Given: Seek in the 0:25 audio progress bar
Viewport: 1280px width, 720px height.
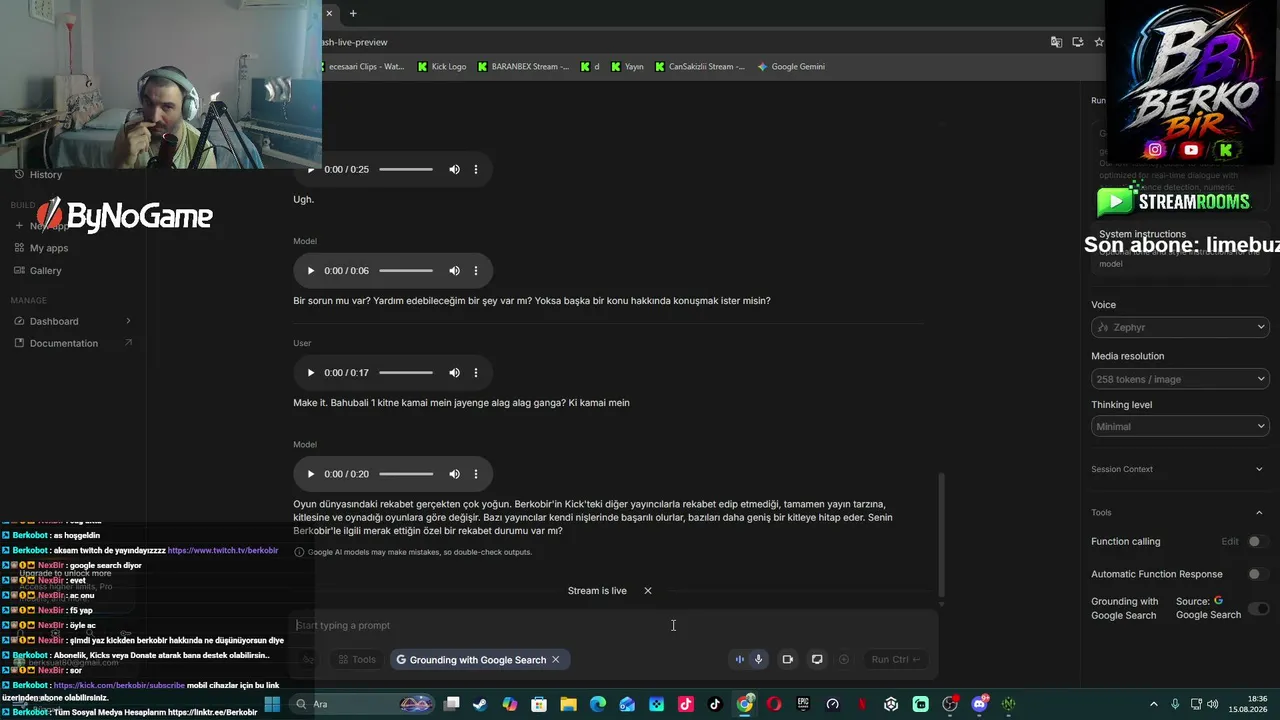Looking at the screenshot, I should click(406, 169).
